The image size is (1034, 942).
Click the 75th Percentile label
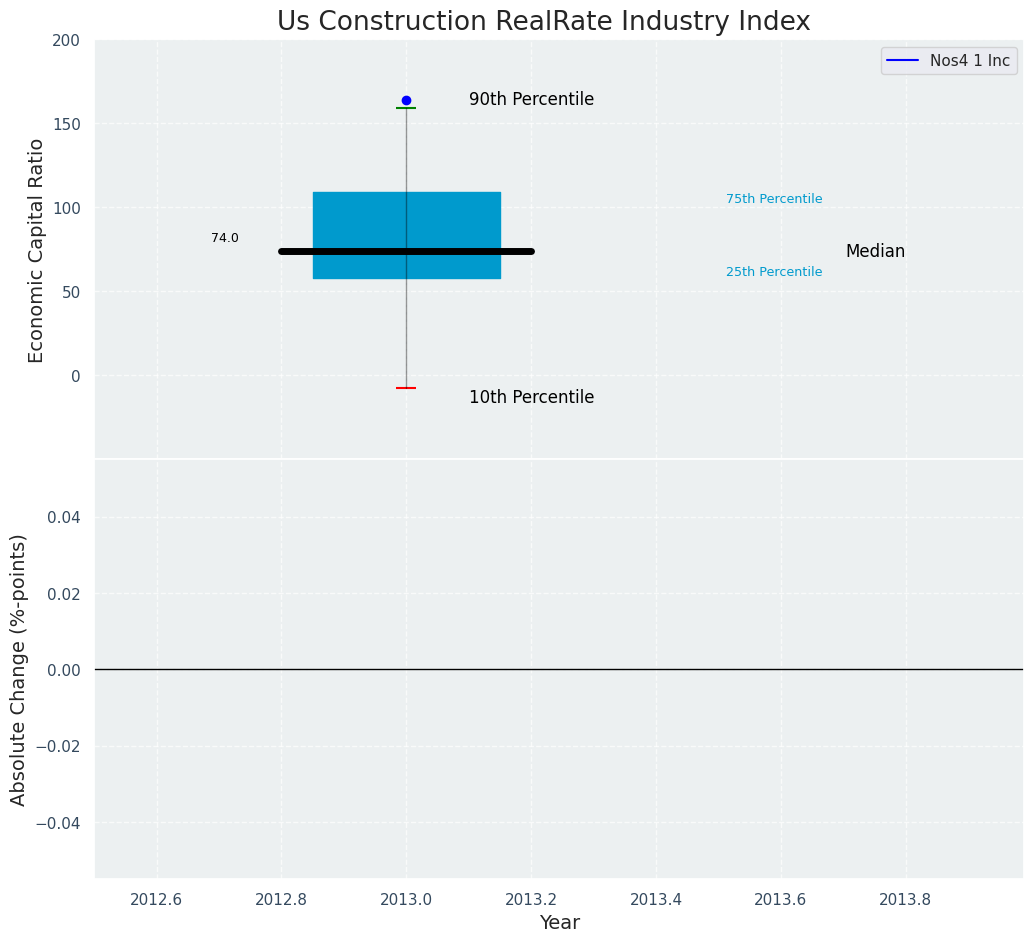click(x=774, y=199)
